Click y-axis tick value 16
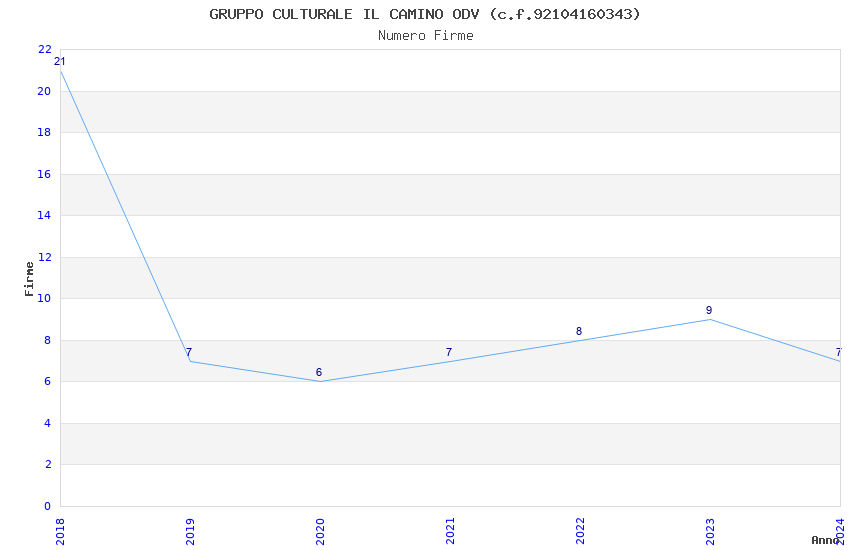 pos(44,174)
